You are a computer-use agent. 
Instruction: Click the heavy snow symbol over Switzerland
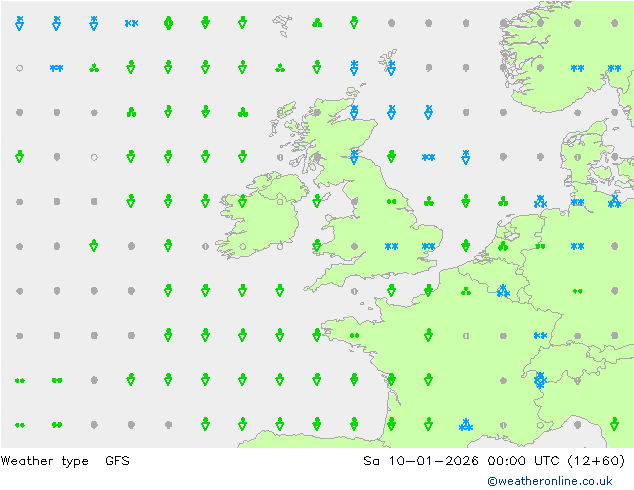(540, 380)
